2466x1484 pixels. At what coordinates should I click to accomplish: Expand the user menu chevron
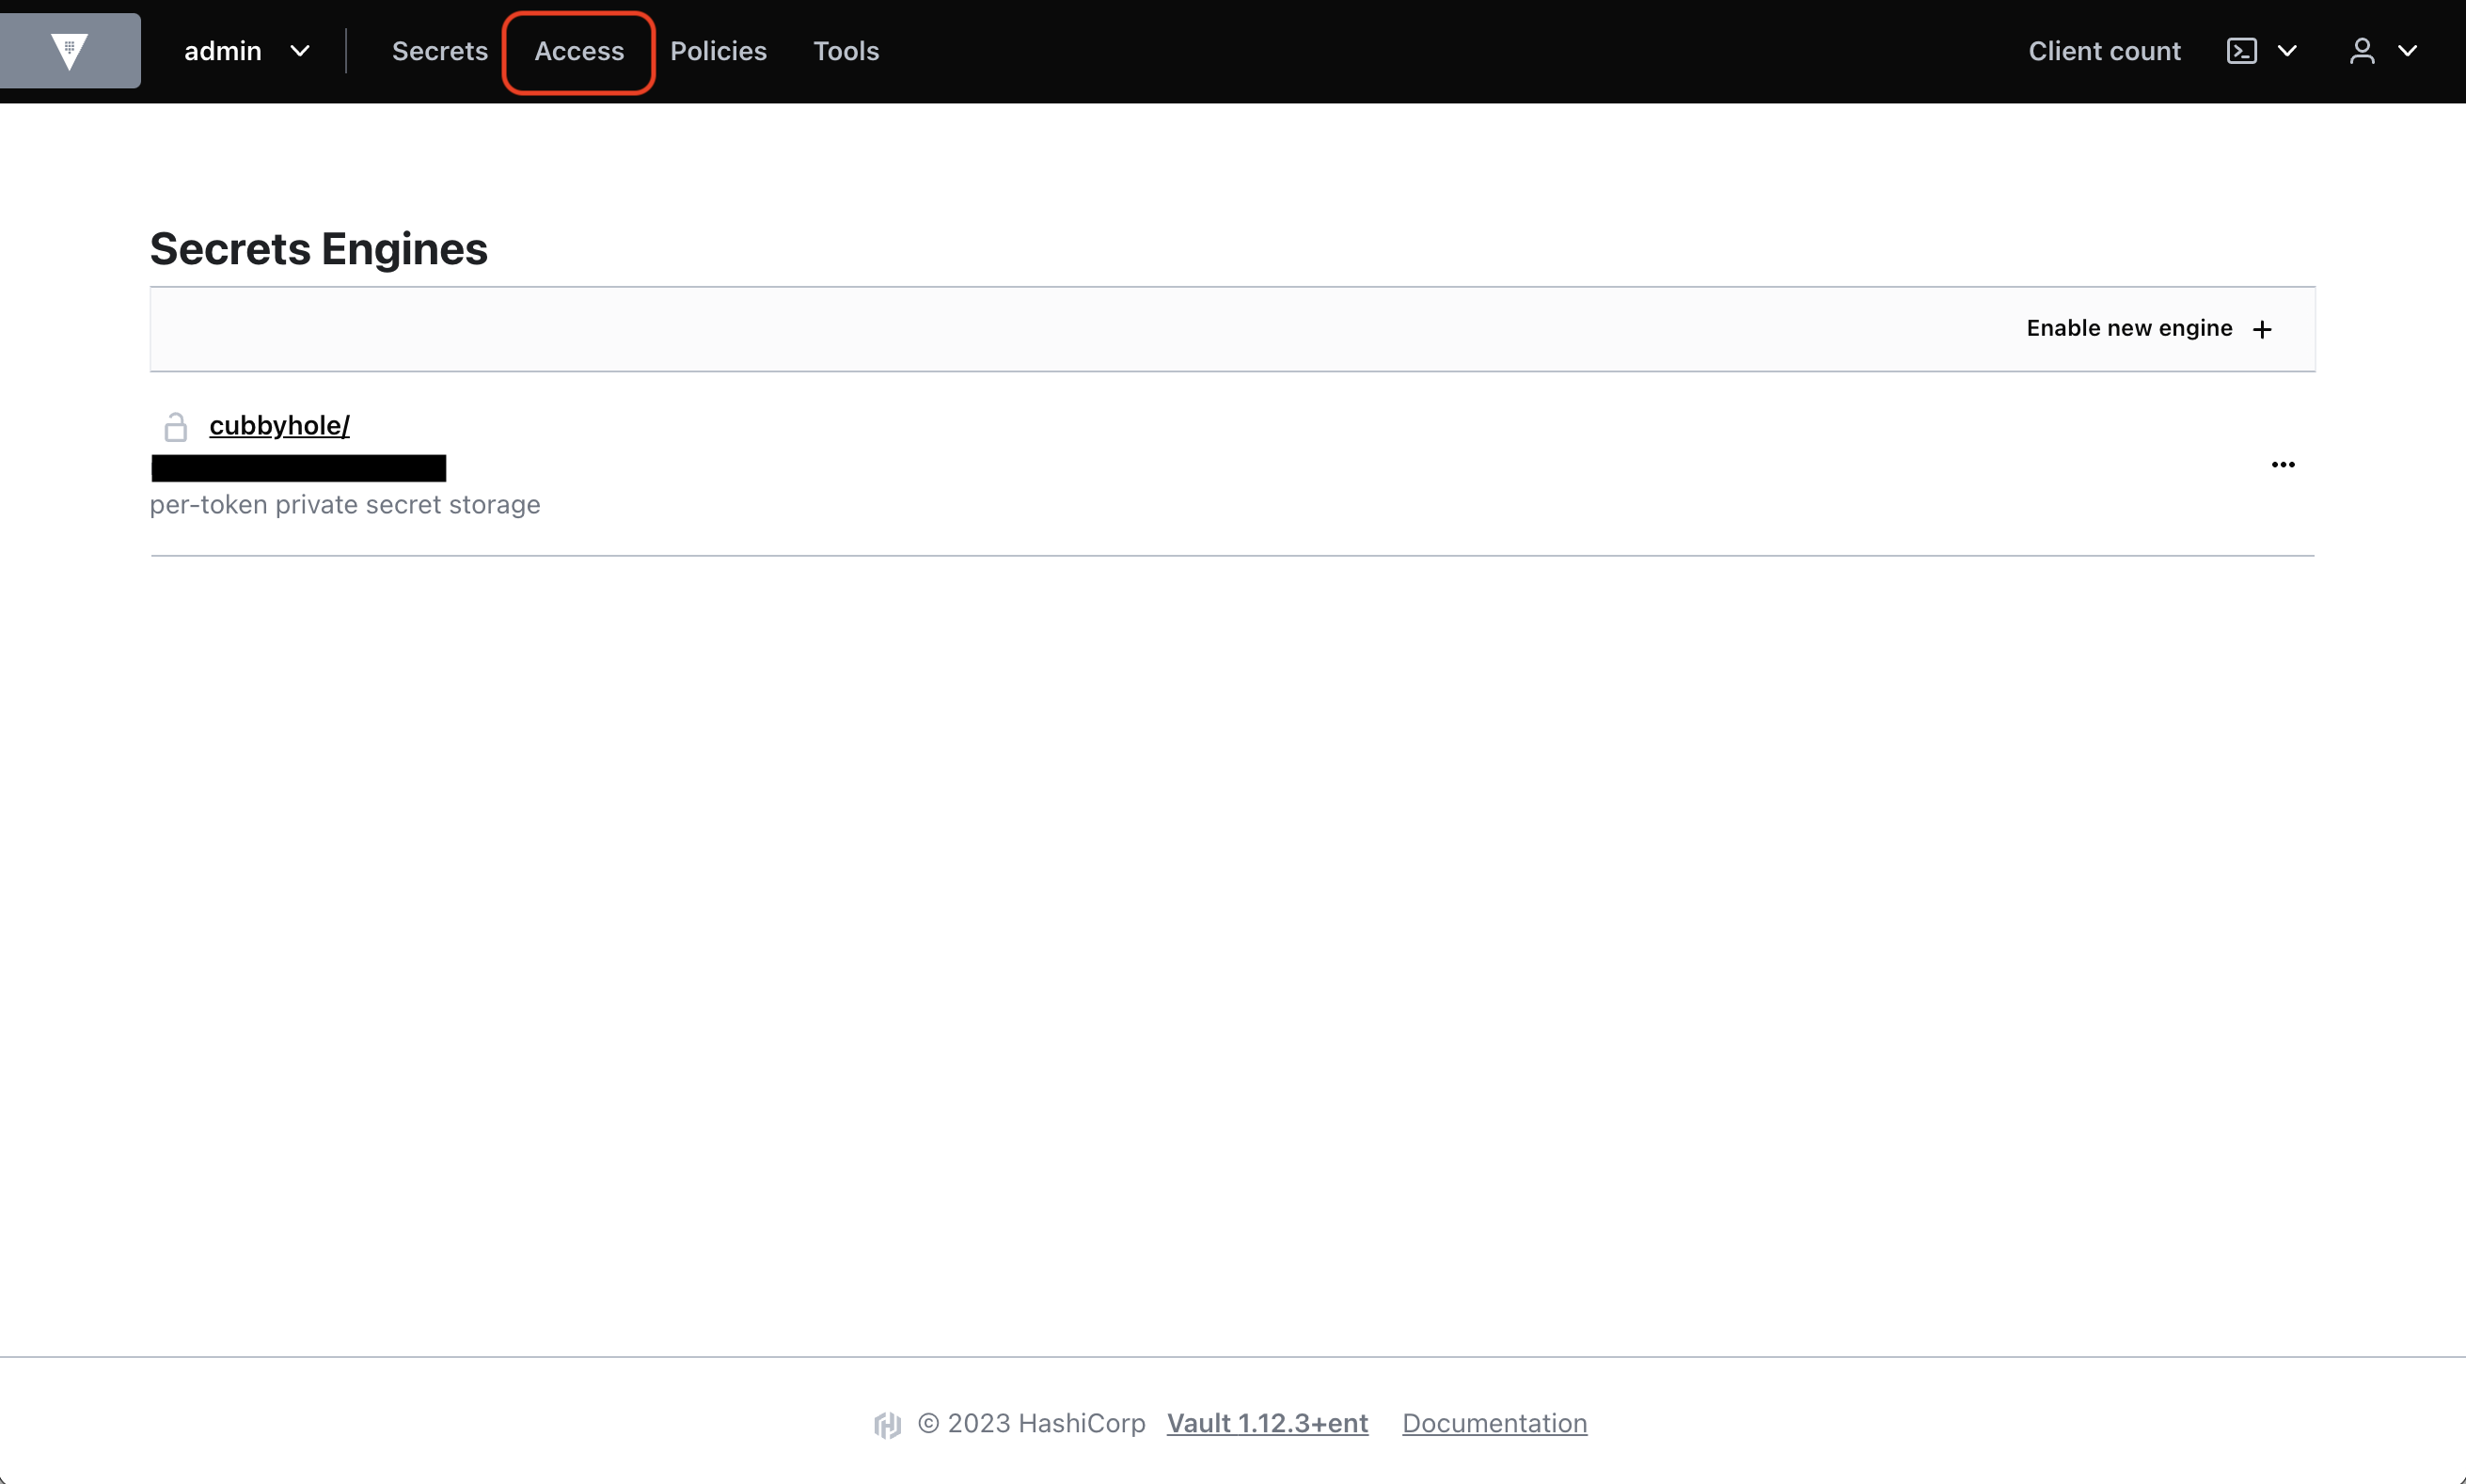(x=2408, y=51)
